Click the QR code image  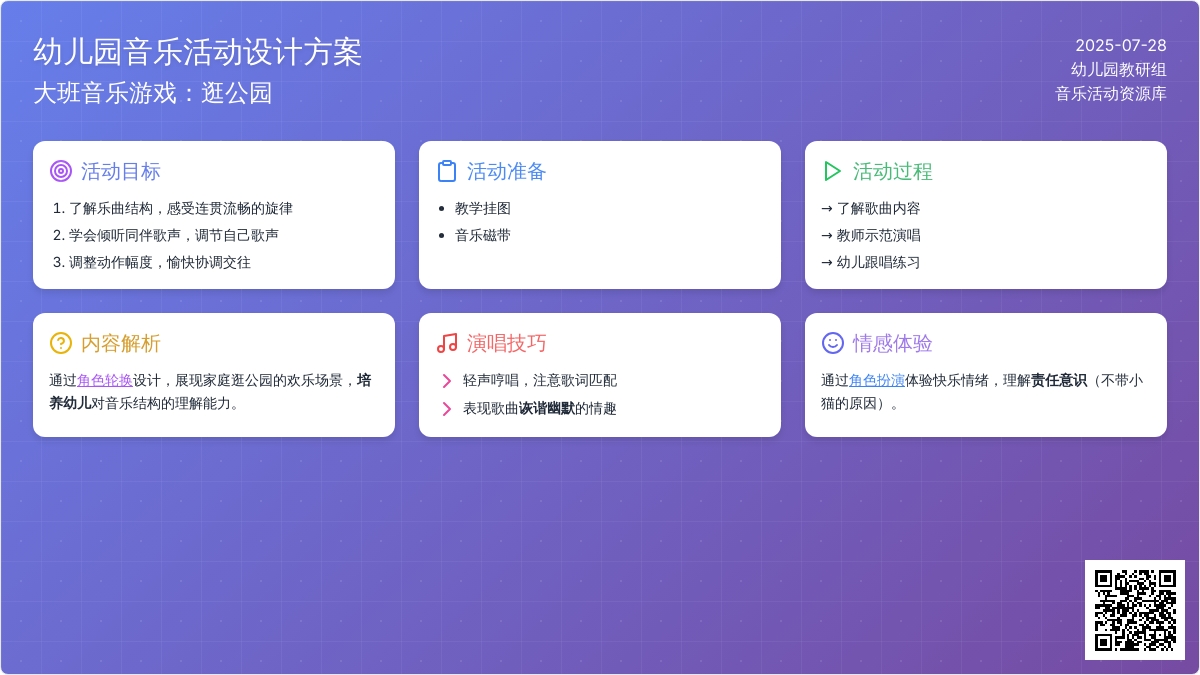(x=1135, y=610)
